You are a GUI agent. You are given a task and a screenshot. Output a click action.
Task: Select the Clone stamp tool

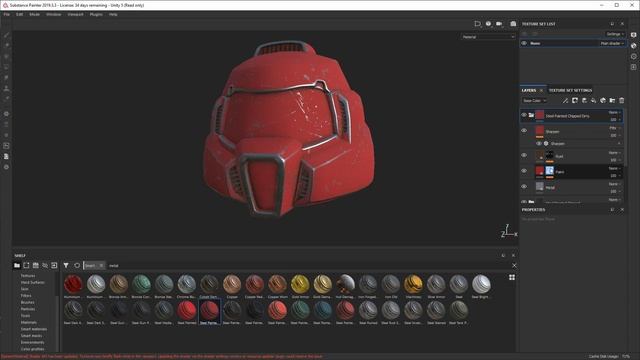pyautogui.click(x=6, y=88)
